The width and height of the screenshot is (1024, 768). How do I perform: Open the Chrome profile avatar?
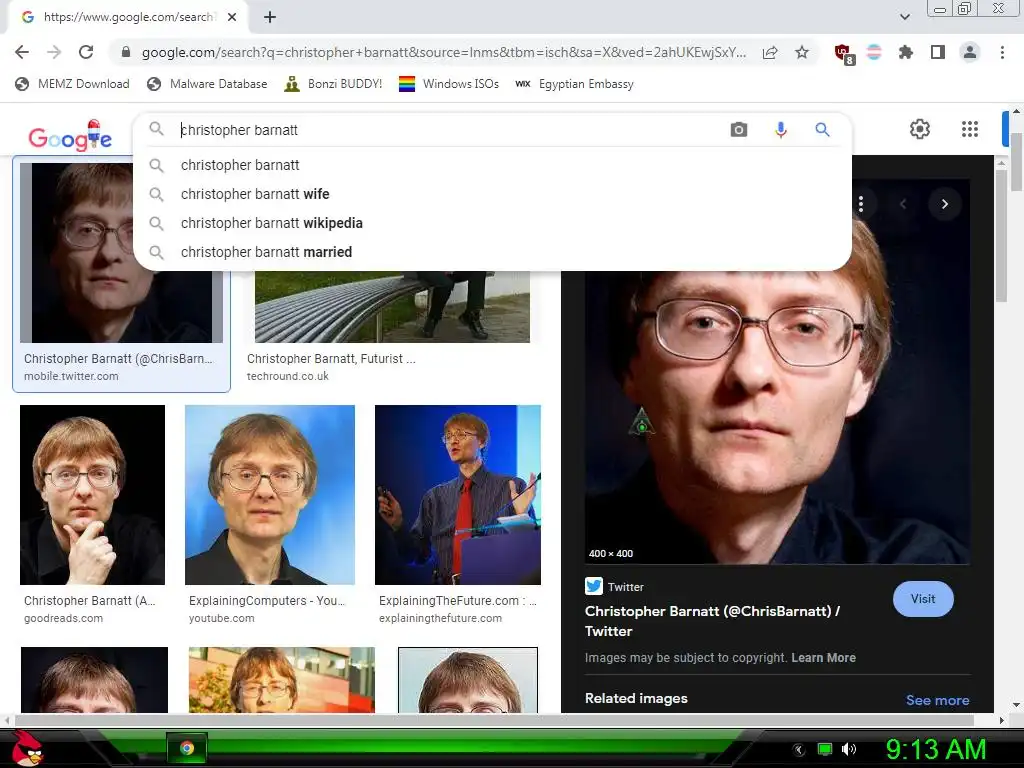coord(970,52)
